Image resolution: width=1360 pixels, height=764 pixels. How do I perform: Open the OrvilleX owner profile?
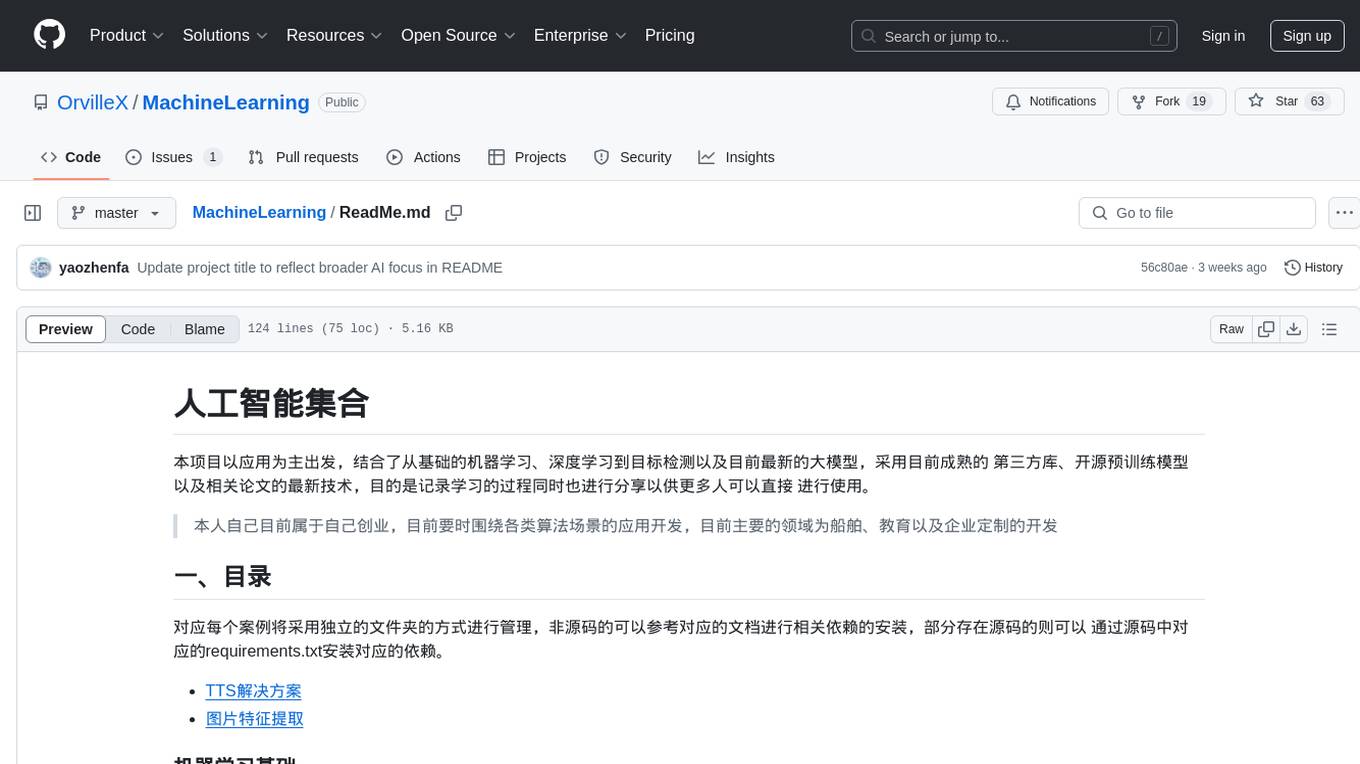pos(92,102)
